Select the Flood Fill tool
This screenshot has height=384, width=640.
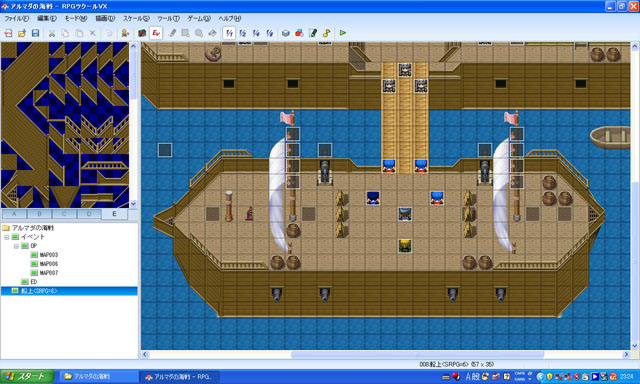212,33
